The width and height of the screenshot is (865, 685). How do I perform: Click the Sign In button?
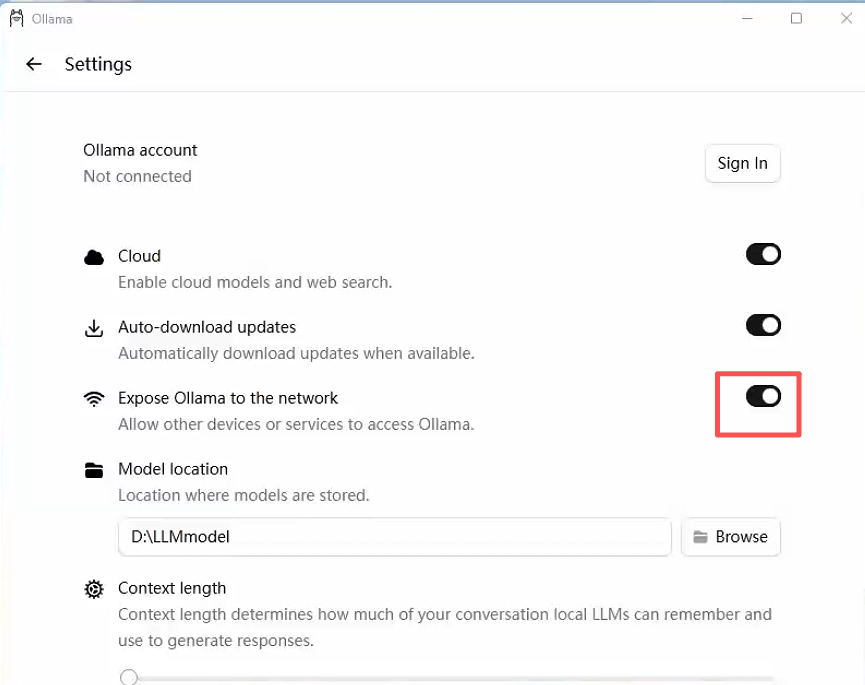coord(743,163)
